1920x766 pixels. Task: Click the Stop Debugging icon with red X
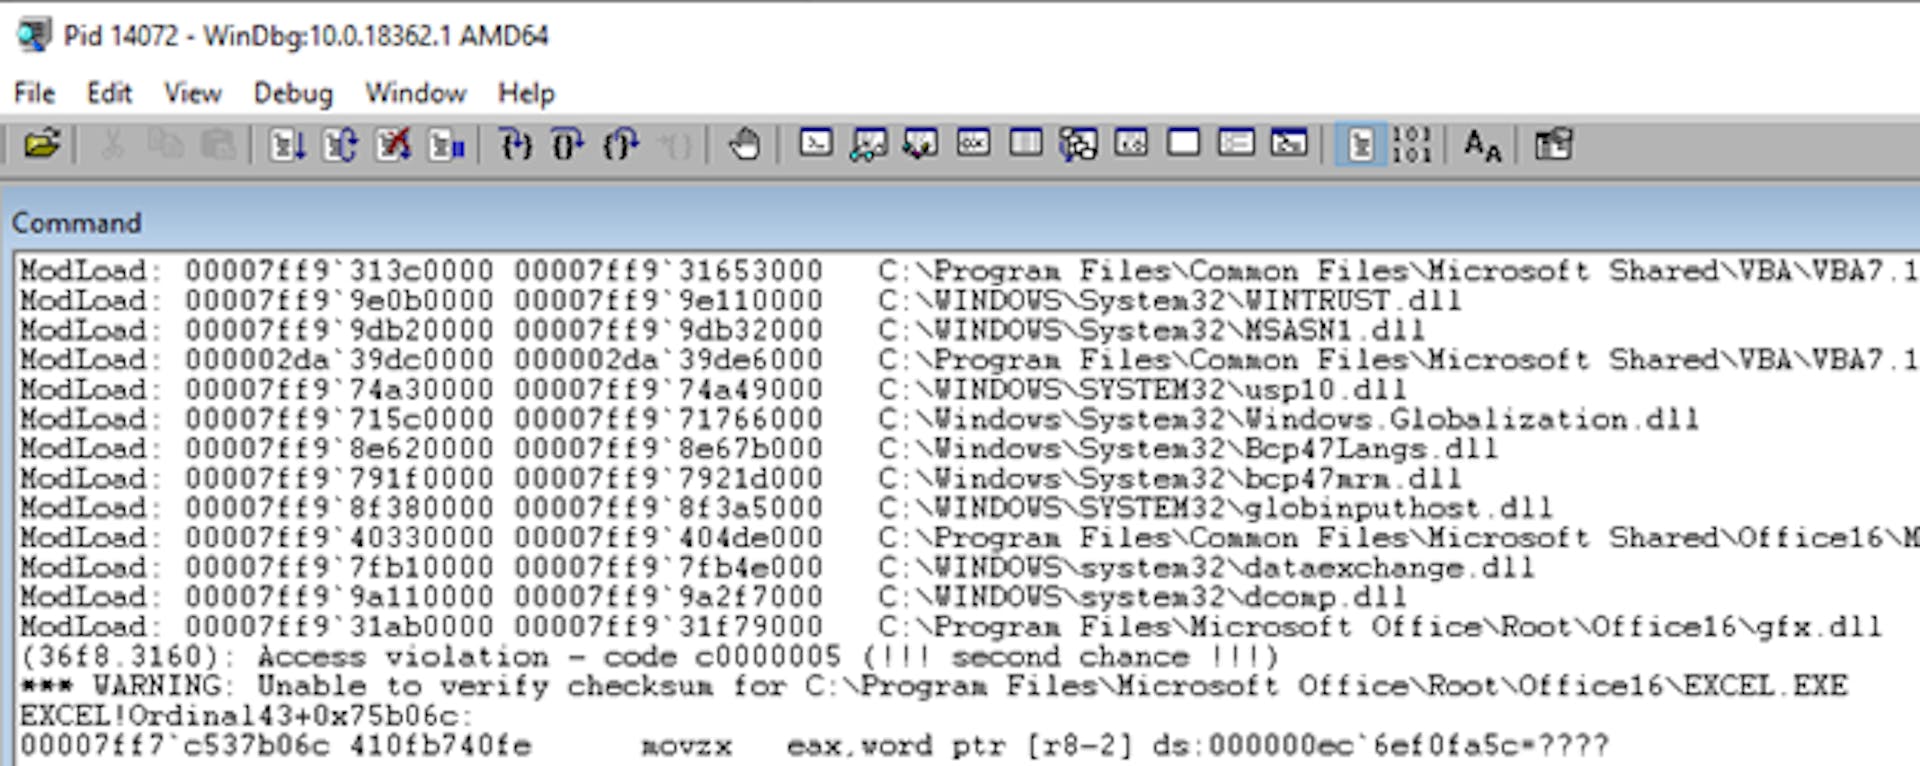[393, 145]
